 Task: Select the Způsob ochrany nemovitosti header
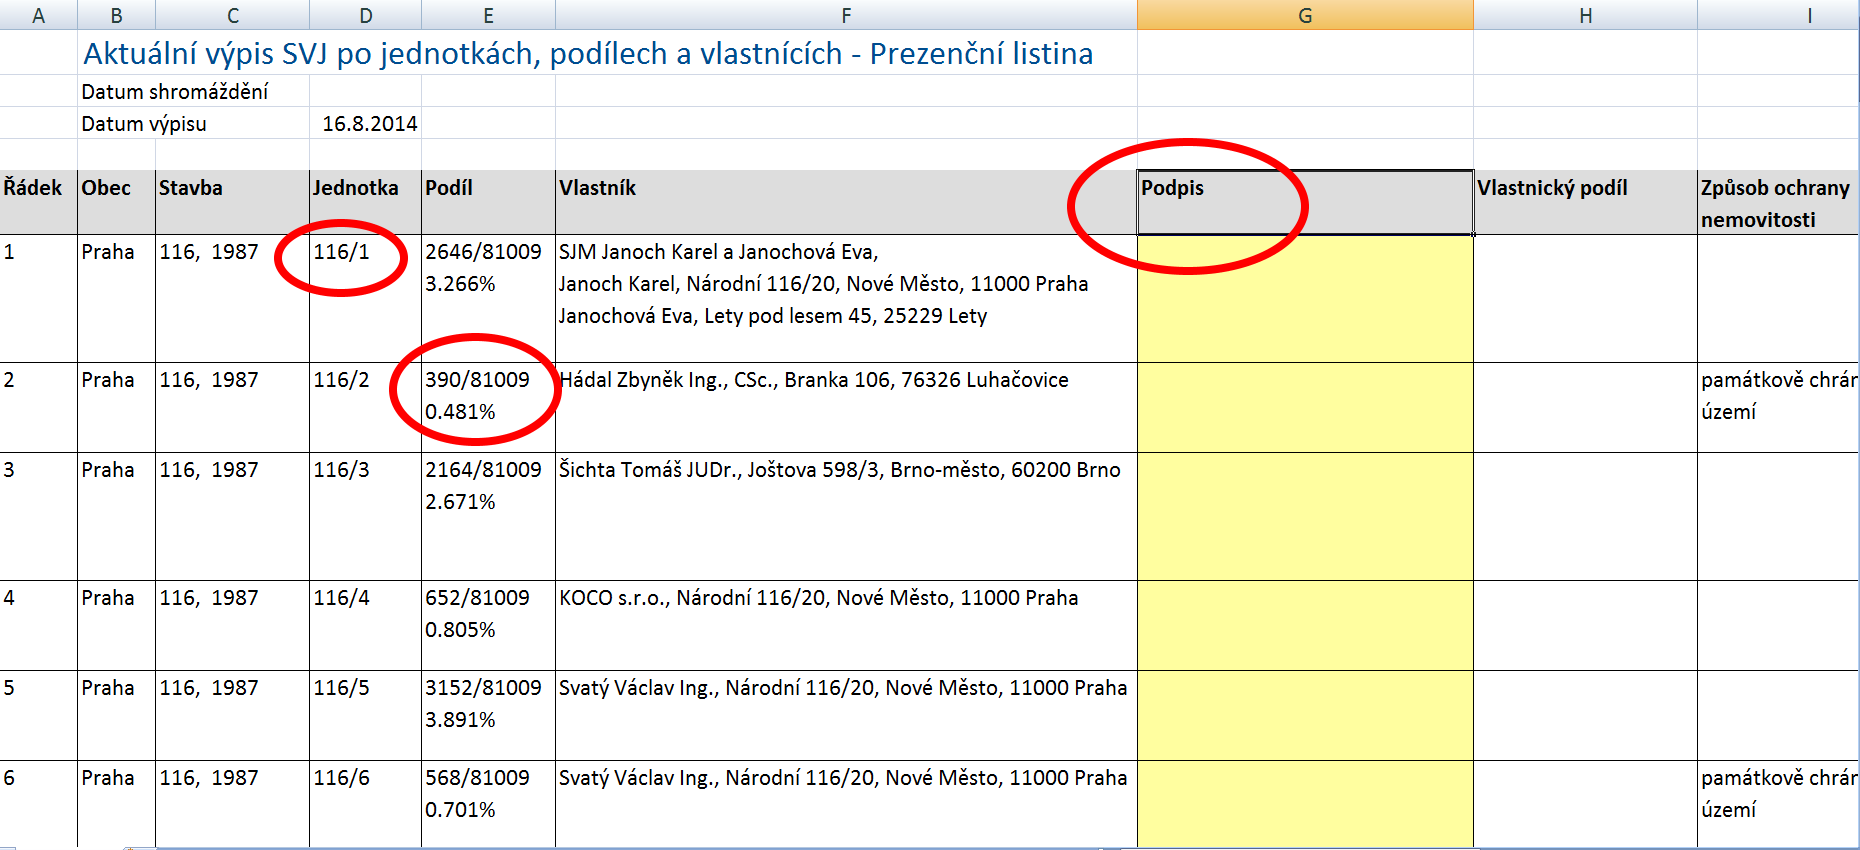[1776, 202]
